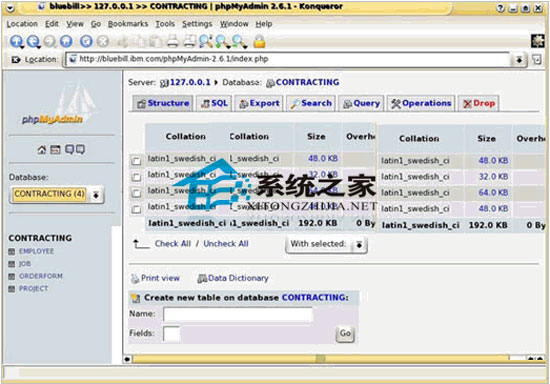Reload the page with the toolbar icon
Viewport: 550px width, 384px height.
click(86, 41)
